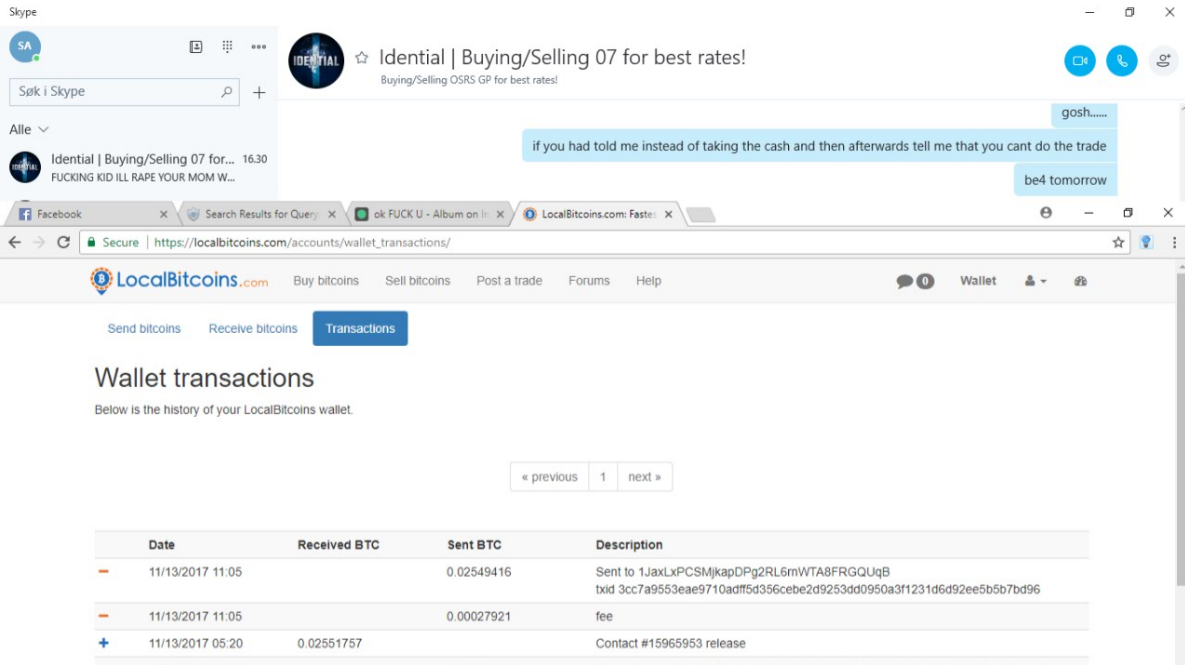Open the Buy bitcoins page
The height and width of the screenshot is (665, 1185).
[326, 281]
